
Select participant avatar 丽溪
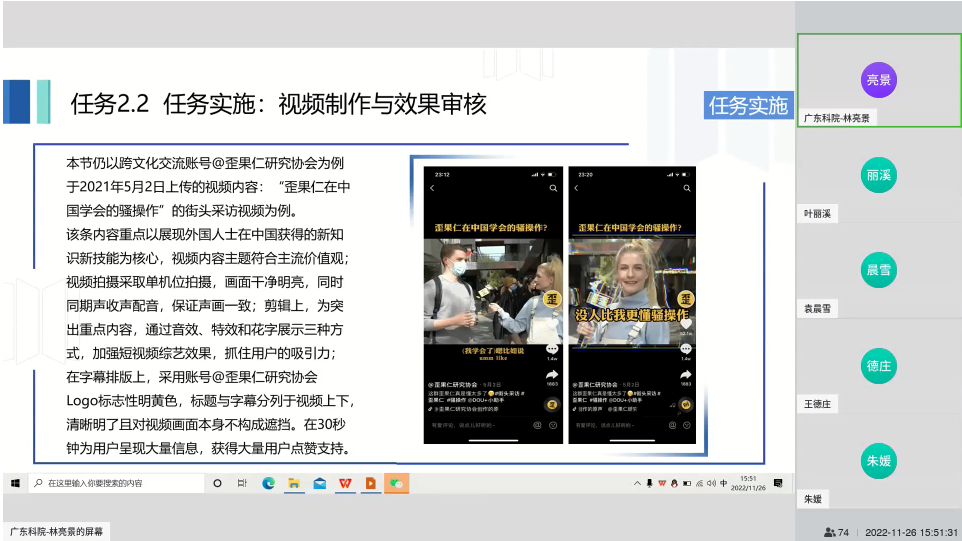tap(879, 175)
